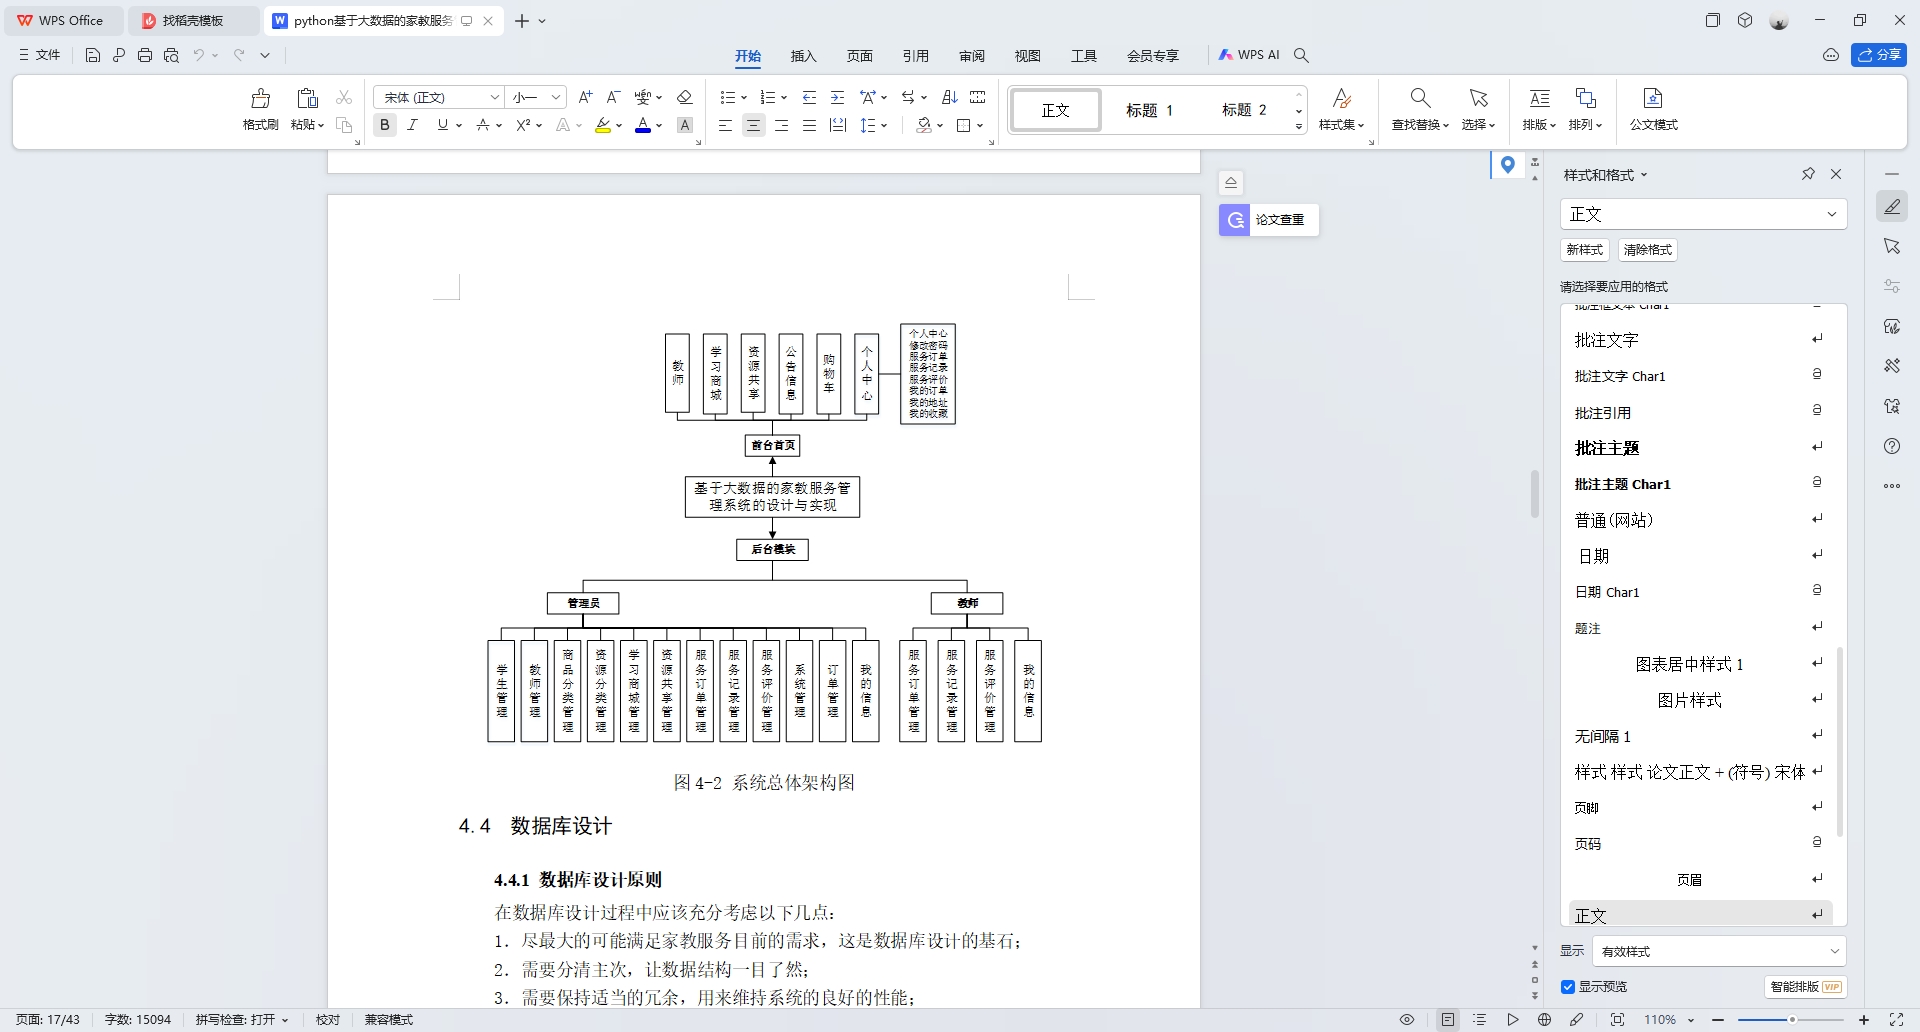Click the print icon in quick toolbar

point(145,56)
